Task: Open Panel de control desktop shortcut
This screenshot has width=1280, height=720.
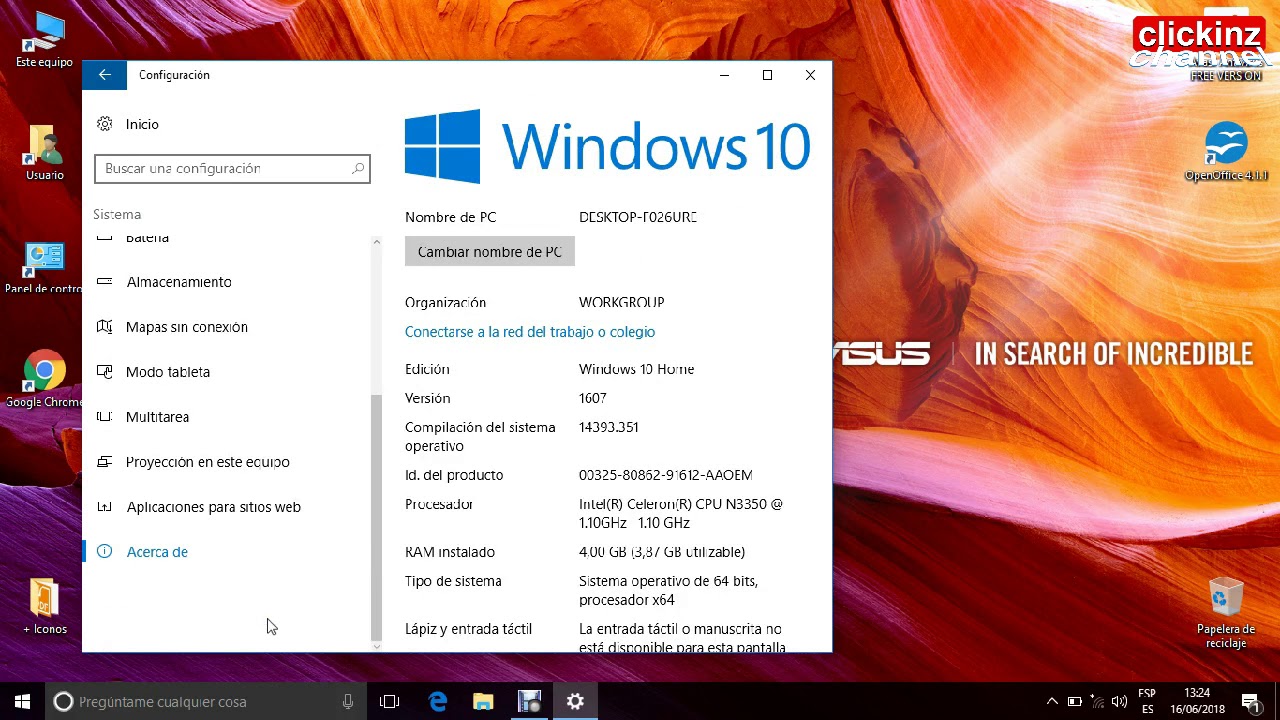Action: (43, 268)
